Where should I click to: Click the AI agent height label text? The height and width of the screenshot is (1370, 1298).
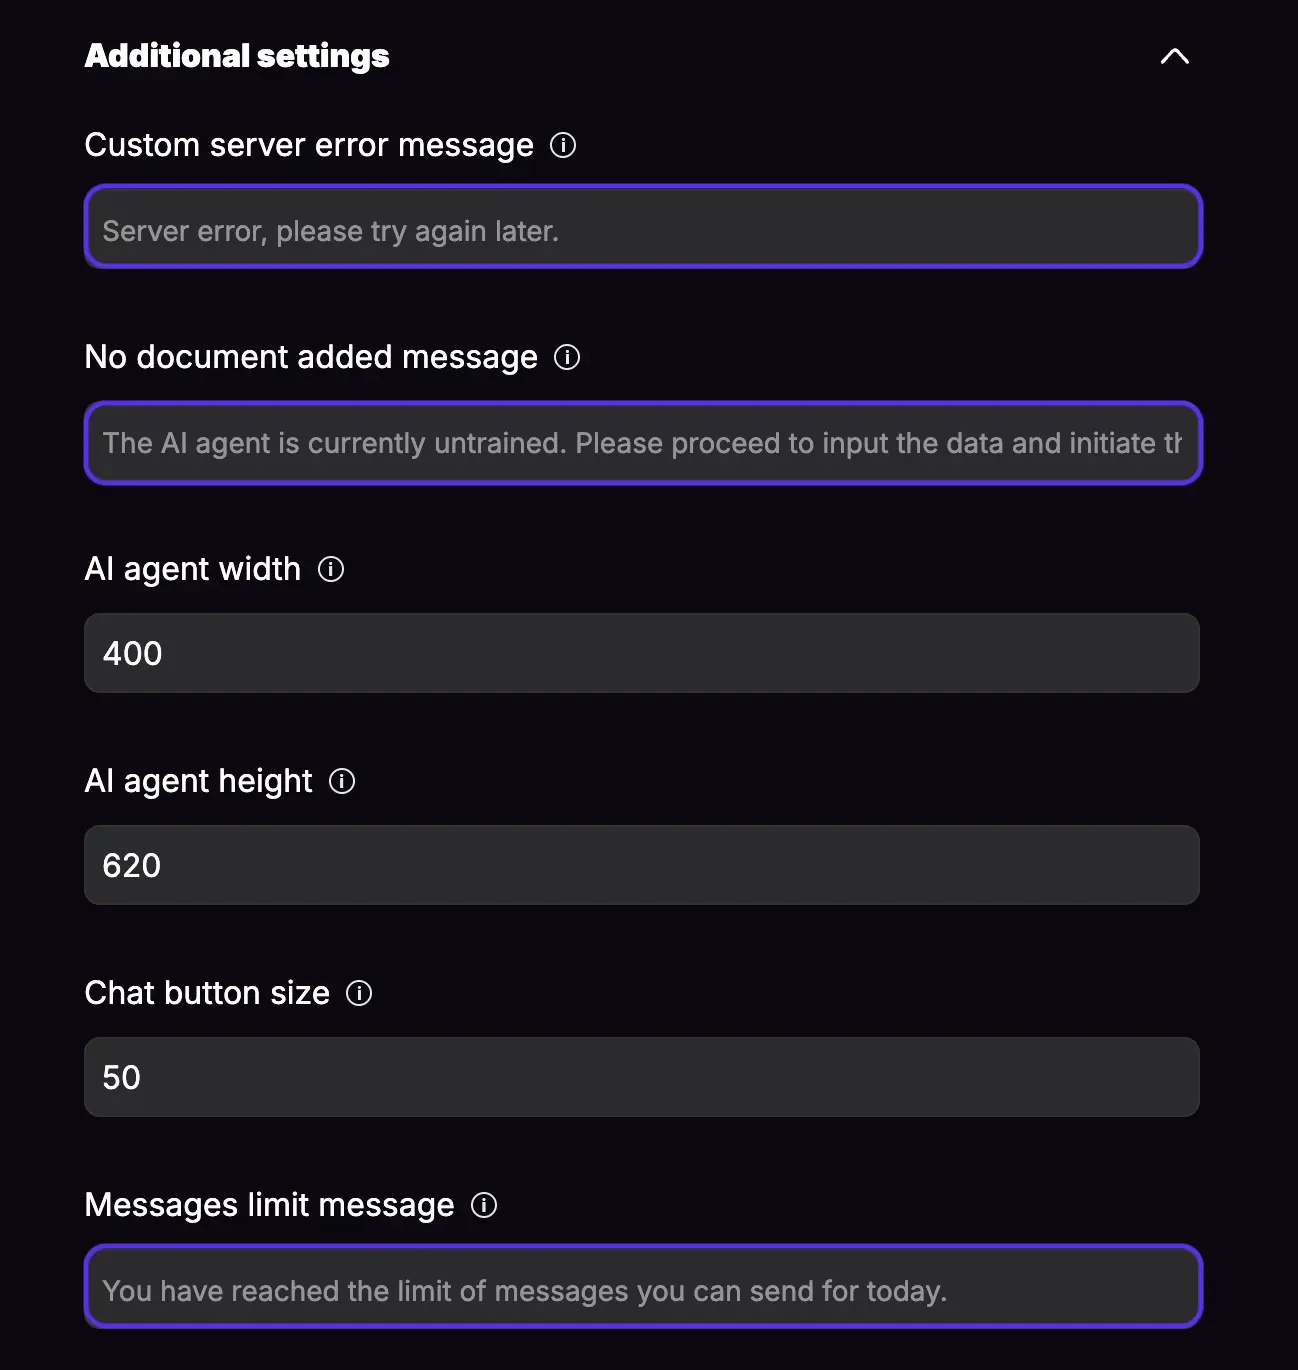click(199, 781)
